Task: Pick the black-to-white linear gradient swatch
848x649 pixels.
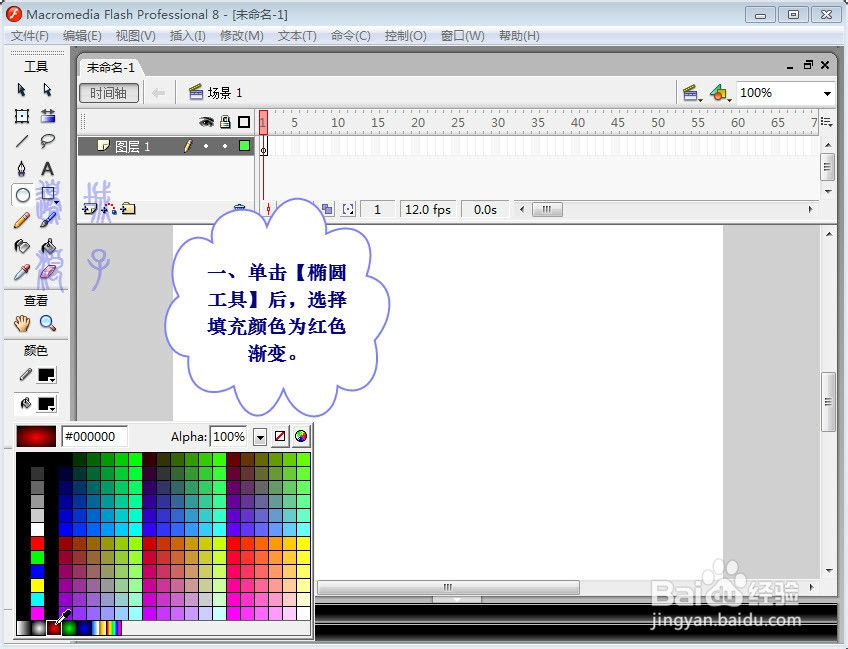Action: pyautogui.click(x=23, y=628)
